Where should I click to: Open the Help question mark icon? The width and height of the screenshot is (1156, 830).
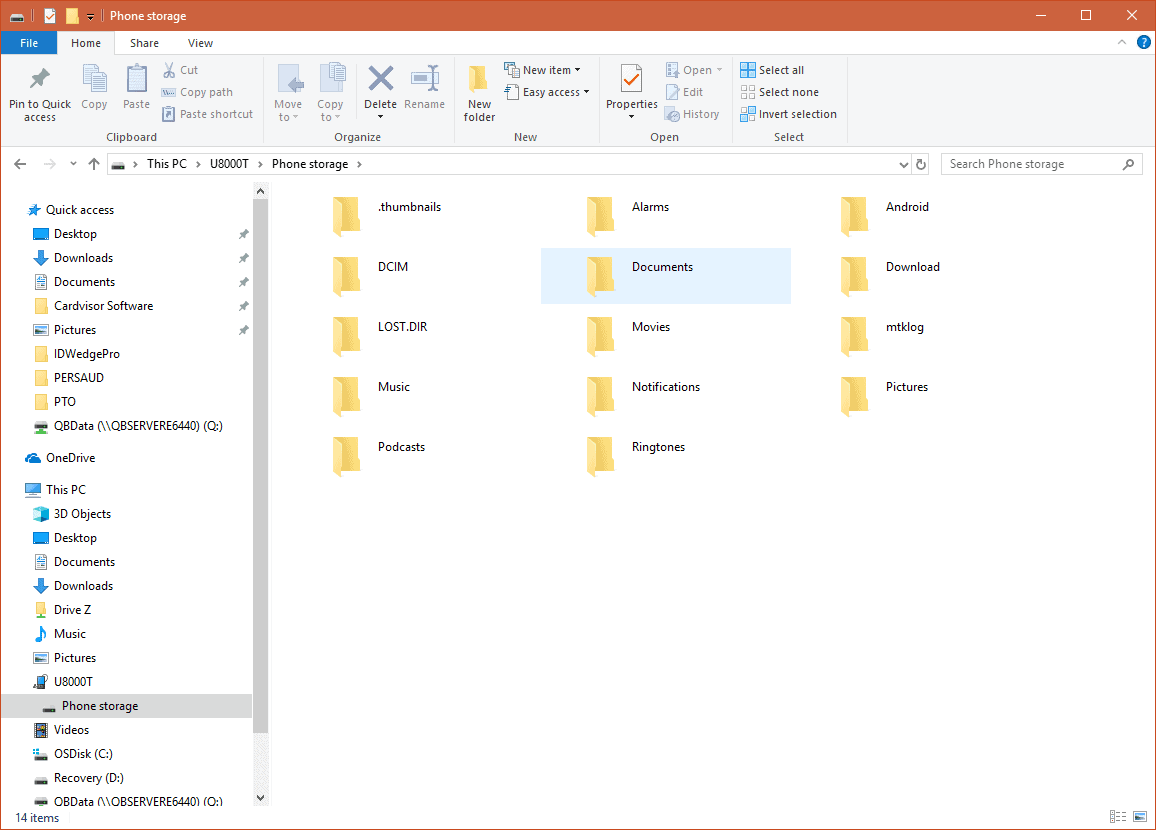point(1144,42)
